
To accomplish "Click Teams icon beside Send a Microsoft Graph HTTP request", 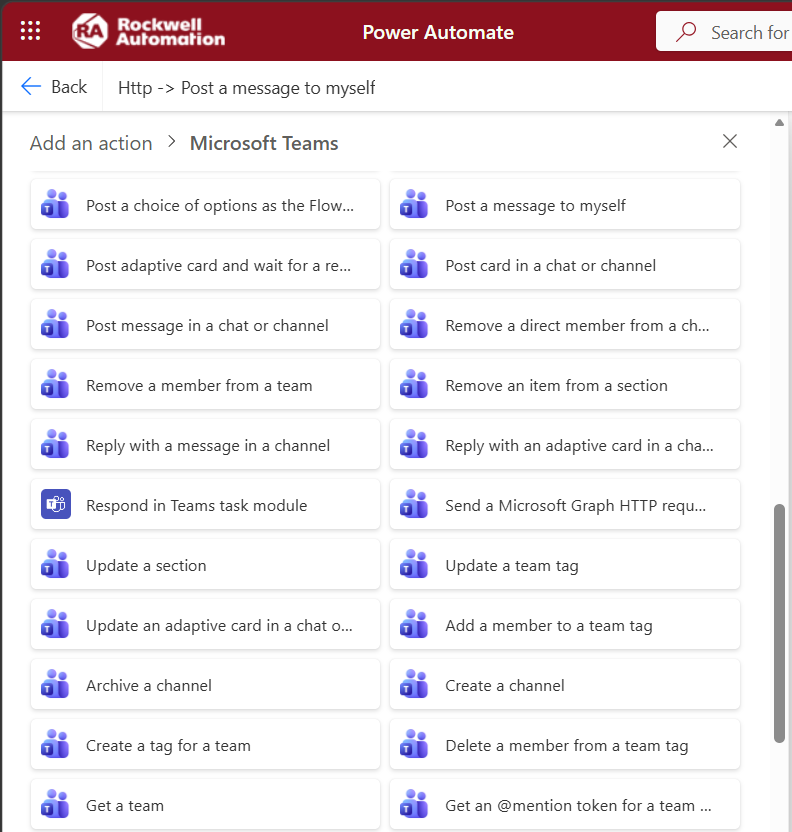I will click(x=414, y=504).
